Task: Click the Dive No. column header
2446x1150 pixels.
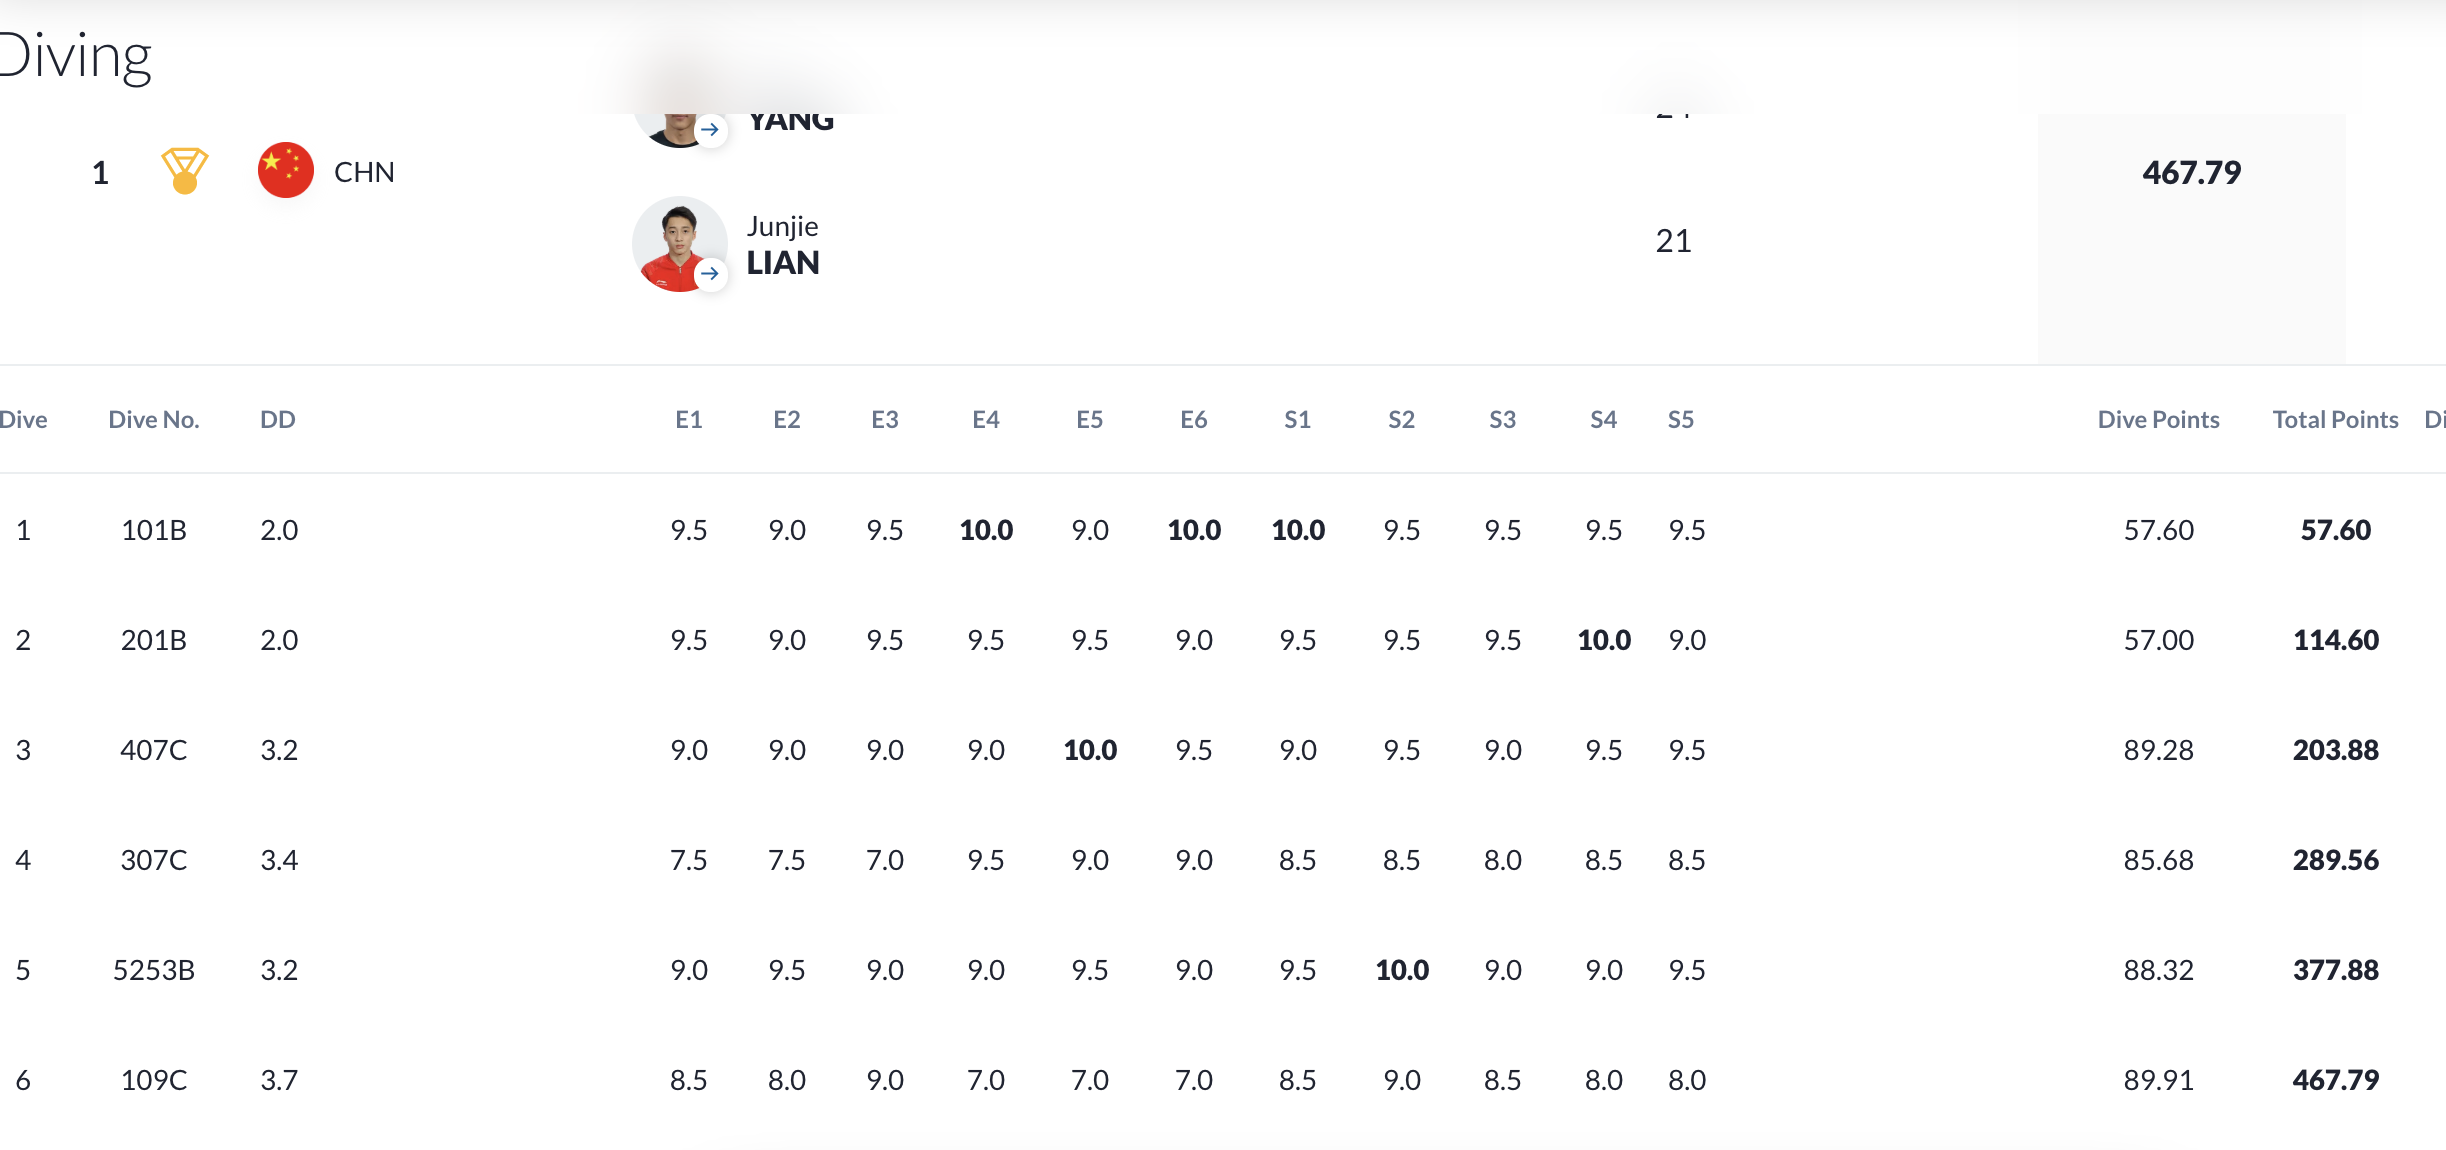Action: (154, 420)
